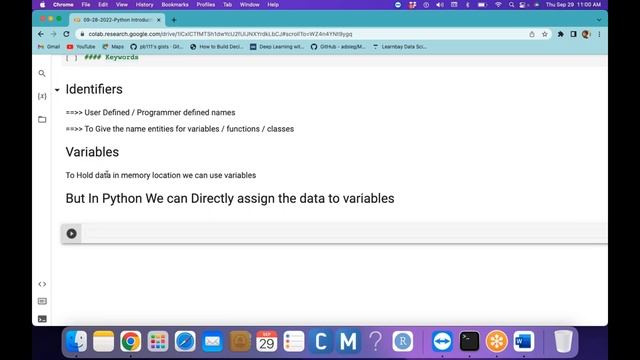
Task: Open Chrome extensions puzzle icon
Action: click(x=561, y=34)
